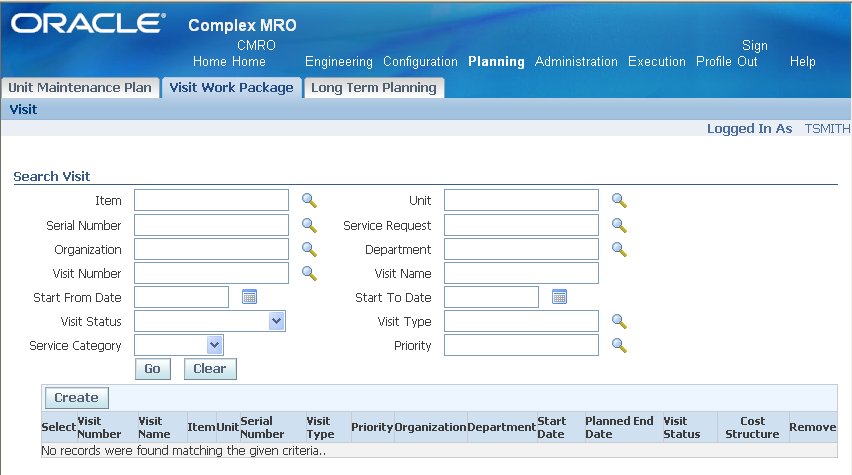Focus the Start From Date field
The image size is (852, 475).
(181, 297)
